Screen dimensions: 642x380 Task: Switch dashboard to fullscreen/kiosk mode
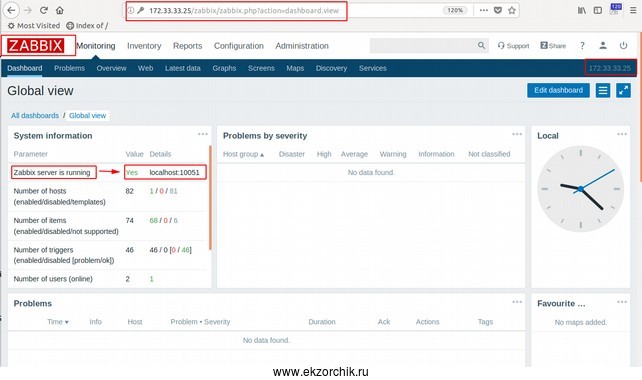click(x=624, y=90)
